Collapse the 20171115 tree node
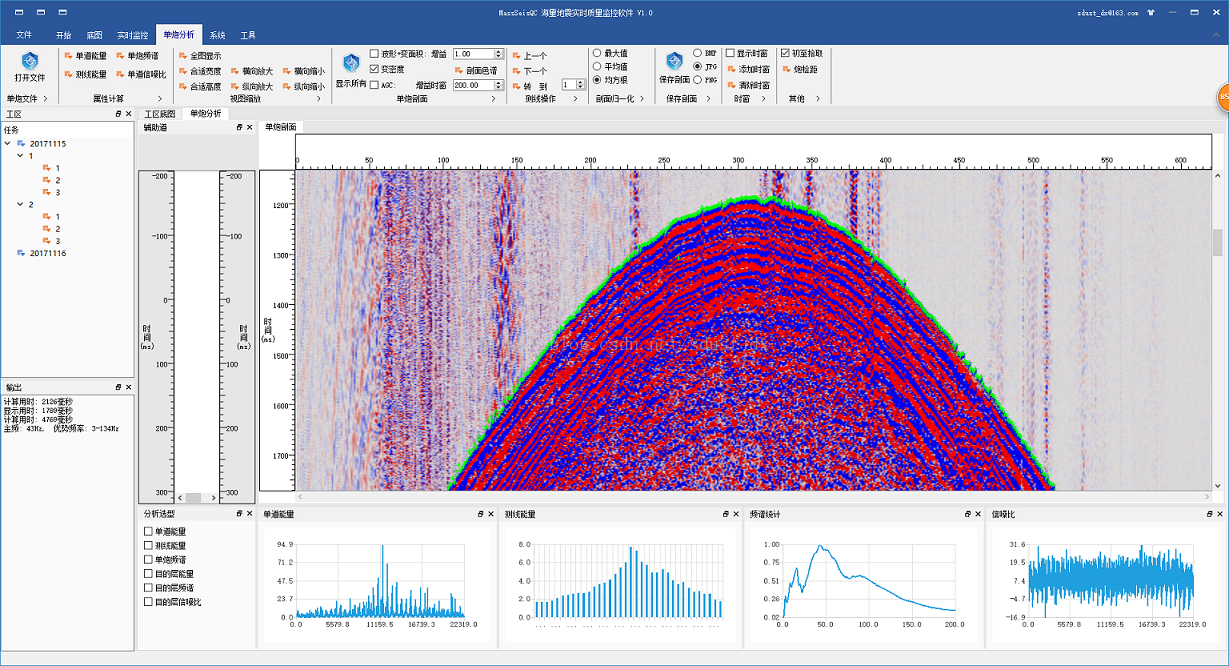The image size is (1229, 666). [x=8, y=143]
